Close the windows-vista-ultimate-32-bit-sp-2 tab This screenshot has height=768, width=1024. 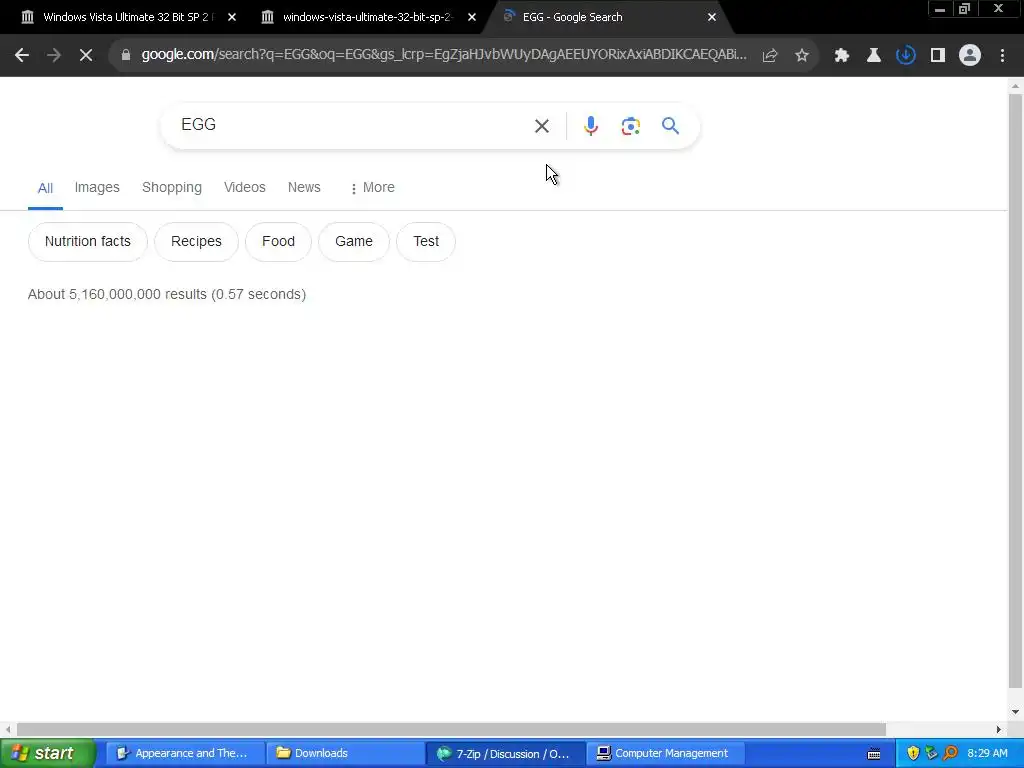click(x=472, y=17)
